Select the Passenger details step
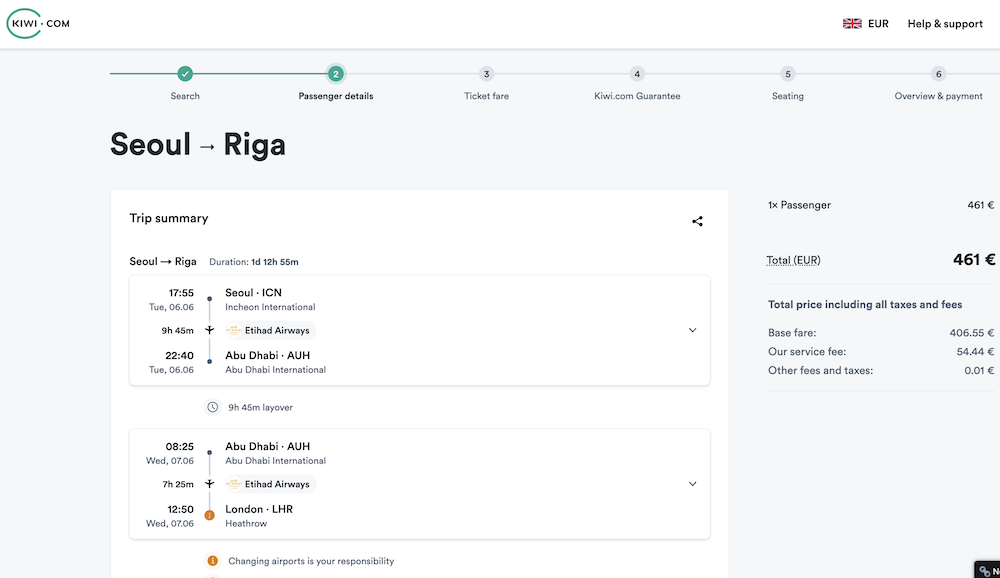Image resolution: width=1000 pixels, height=578 pixels. click(336, 74)
